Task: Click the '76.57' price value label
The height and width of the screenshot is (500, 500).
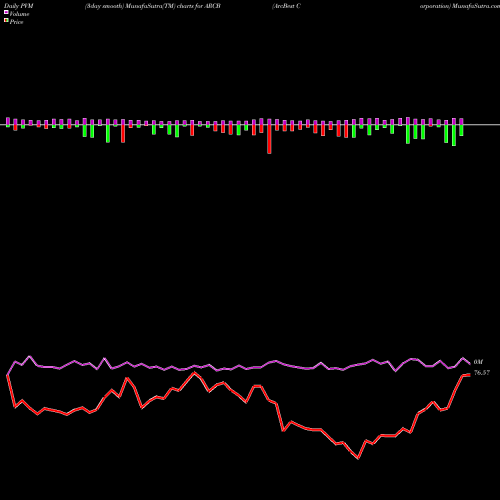Action: pyautogui.click(x=482, y=373)
